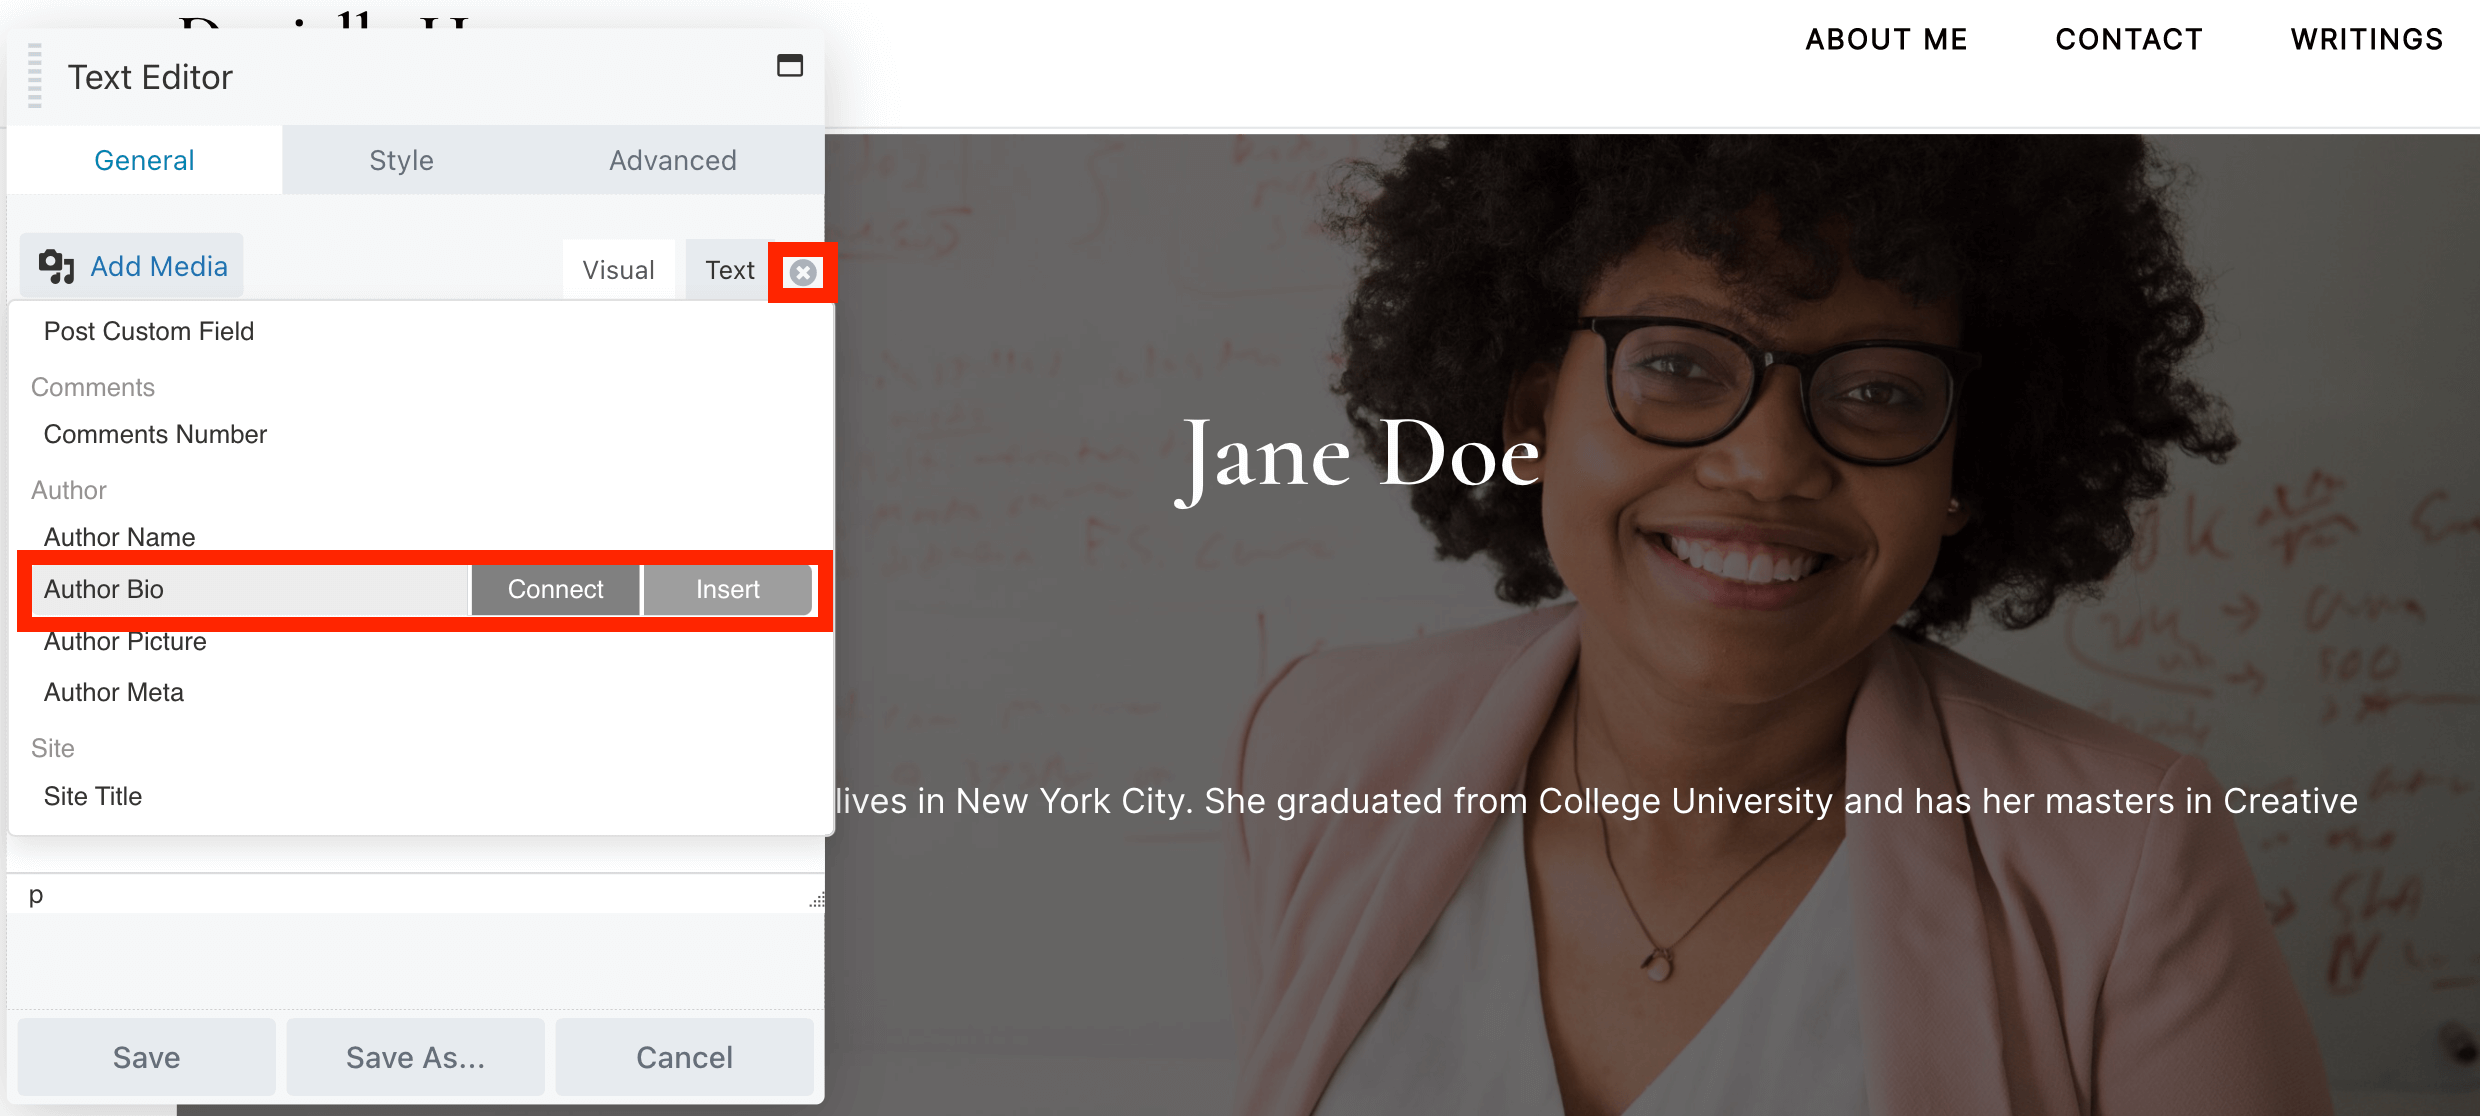Toggle the Style tab in Text Editor

(402, 158)
